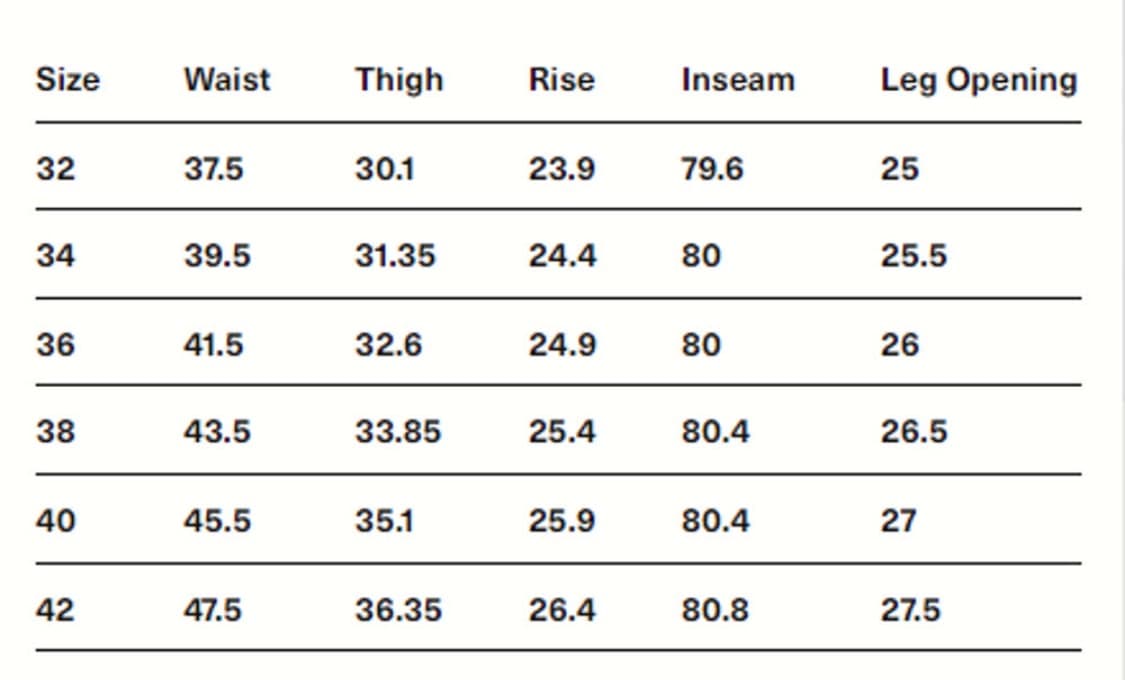
Task: Click the Leg Opening column header
Action: 978,80
